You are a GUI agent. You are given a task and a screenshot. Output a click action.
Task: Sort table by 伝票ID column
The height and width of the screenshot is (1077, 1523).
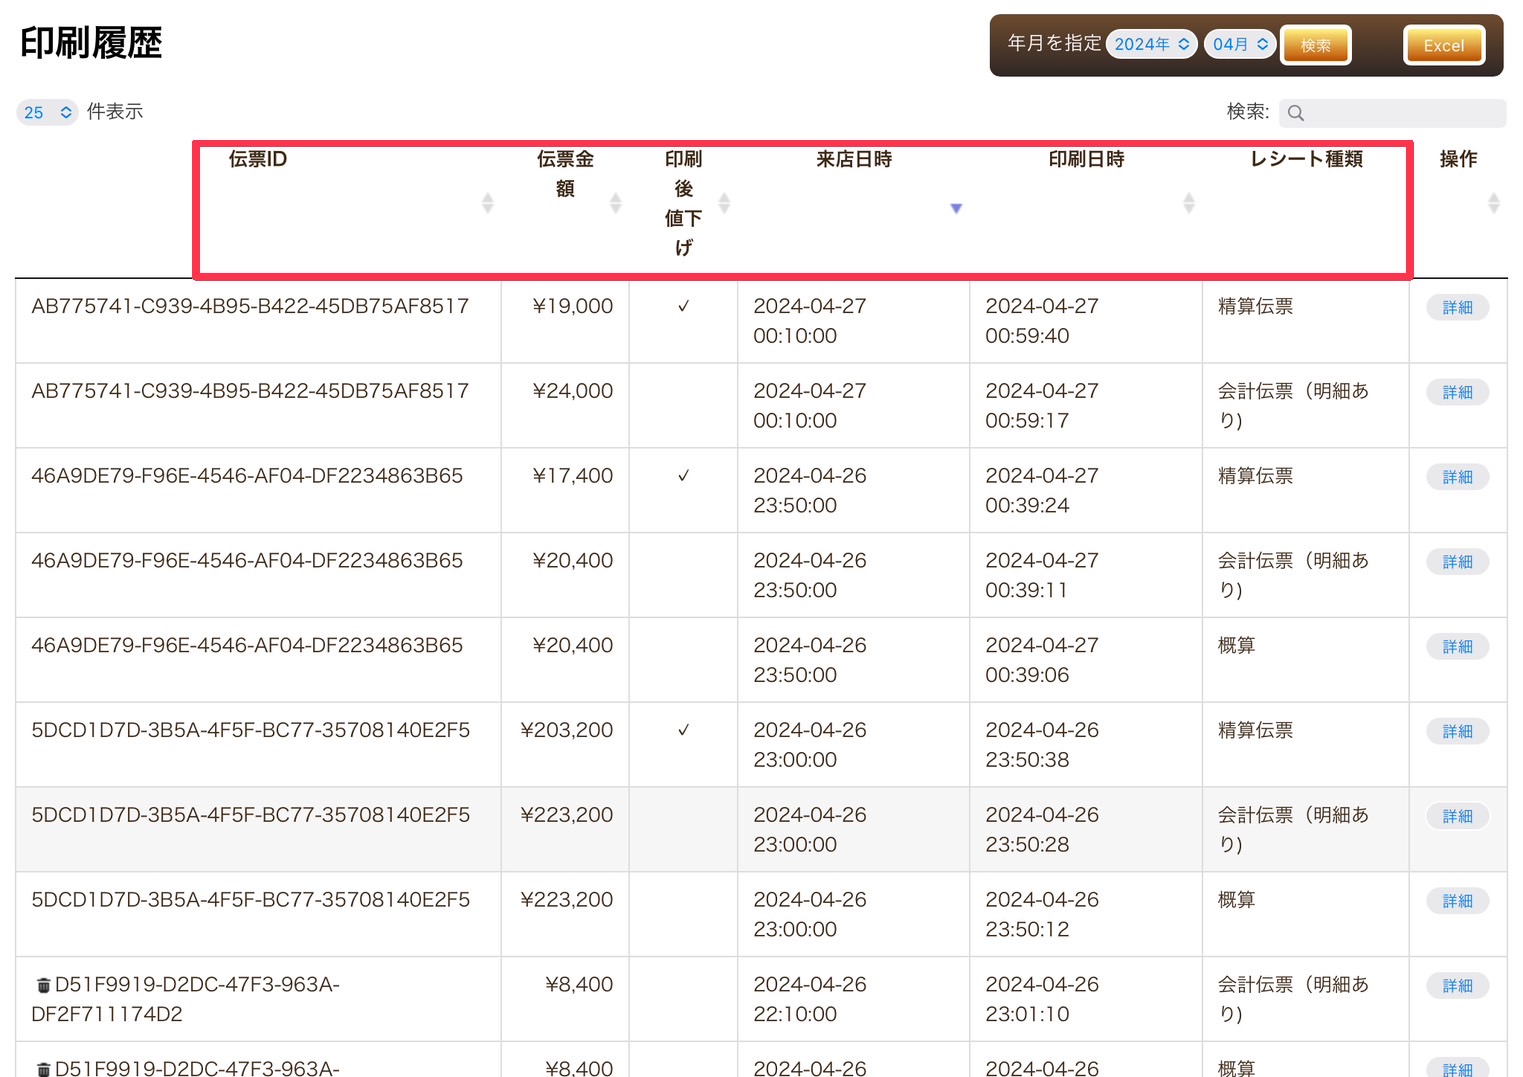tap(487, 203)
